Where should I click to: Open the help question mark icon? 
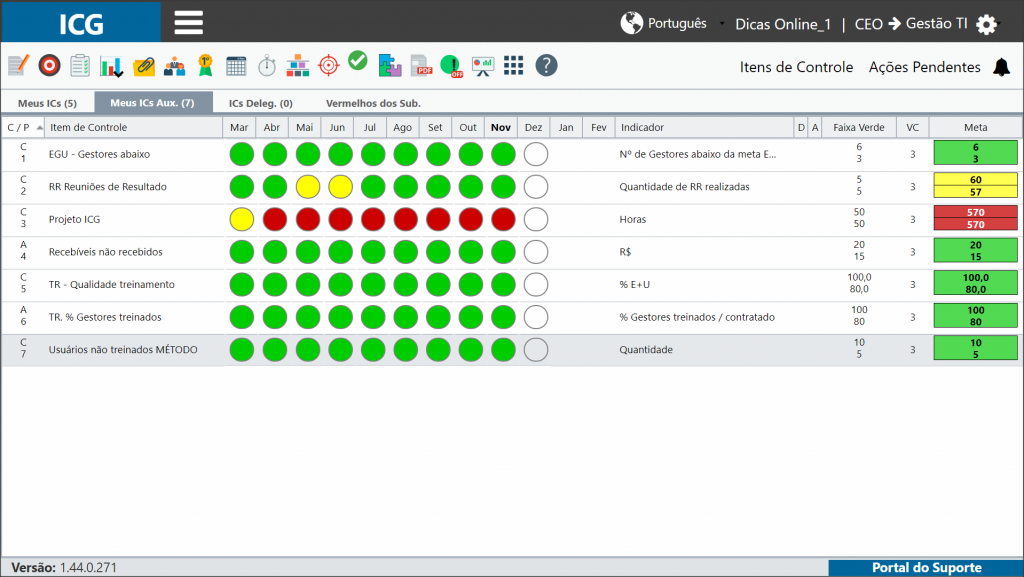click(x=546, y=65)
